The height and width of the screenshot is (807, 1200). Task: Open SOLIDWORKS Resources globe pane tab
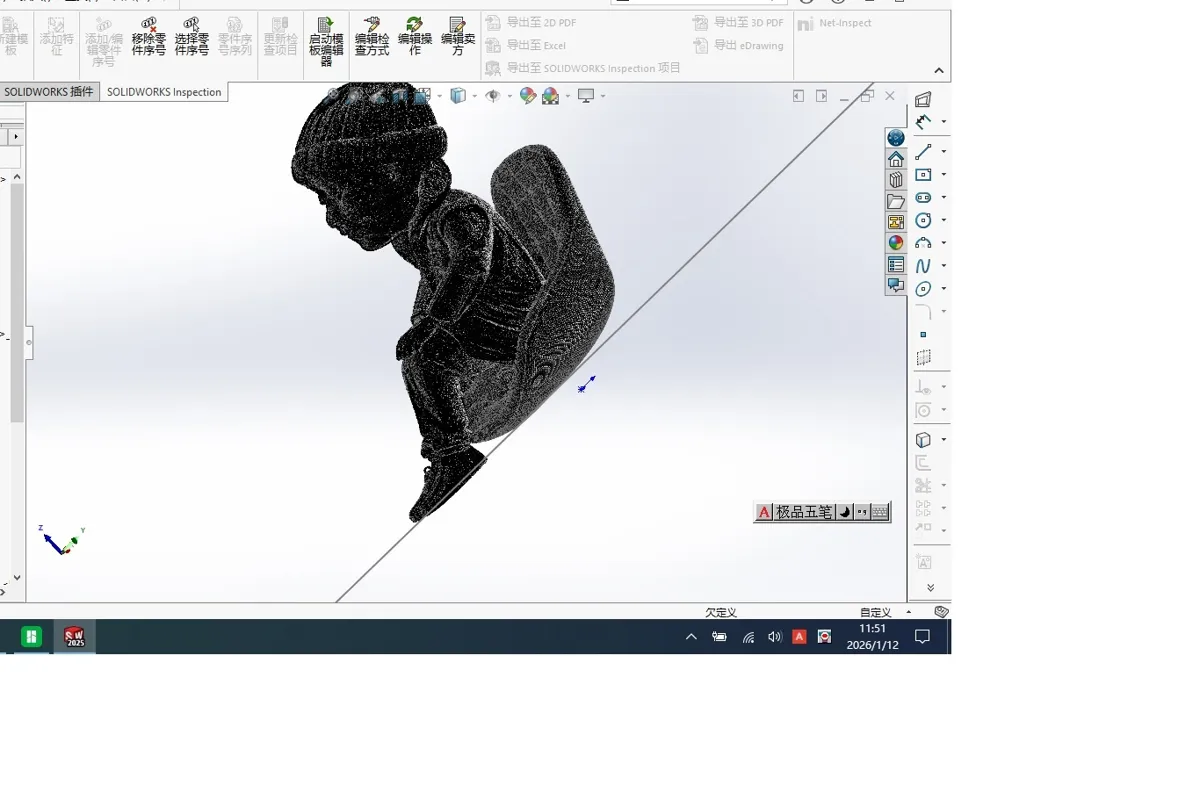(896, 138)
